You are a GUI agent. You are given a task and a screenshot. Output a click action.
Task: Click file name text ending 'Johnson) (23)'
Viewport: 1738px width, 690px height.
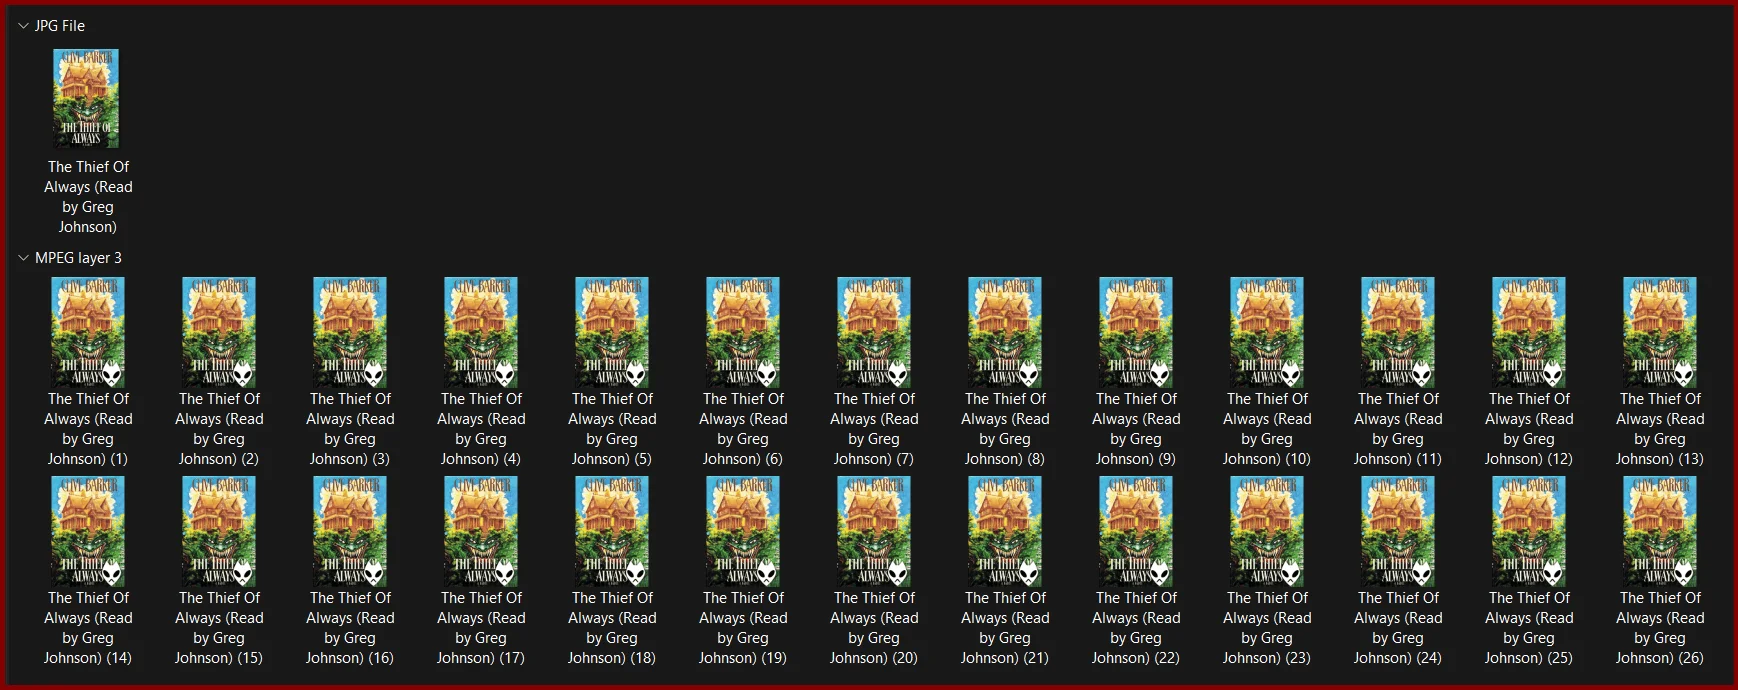tap(1267, 628)
